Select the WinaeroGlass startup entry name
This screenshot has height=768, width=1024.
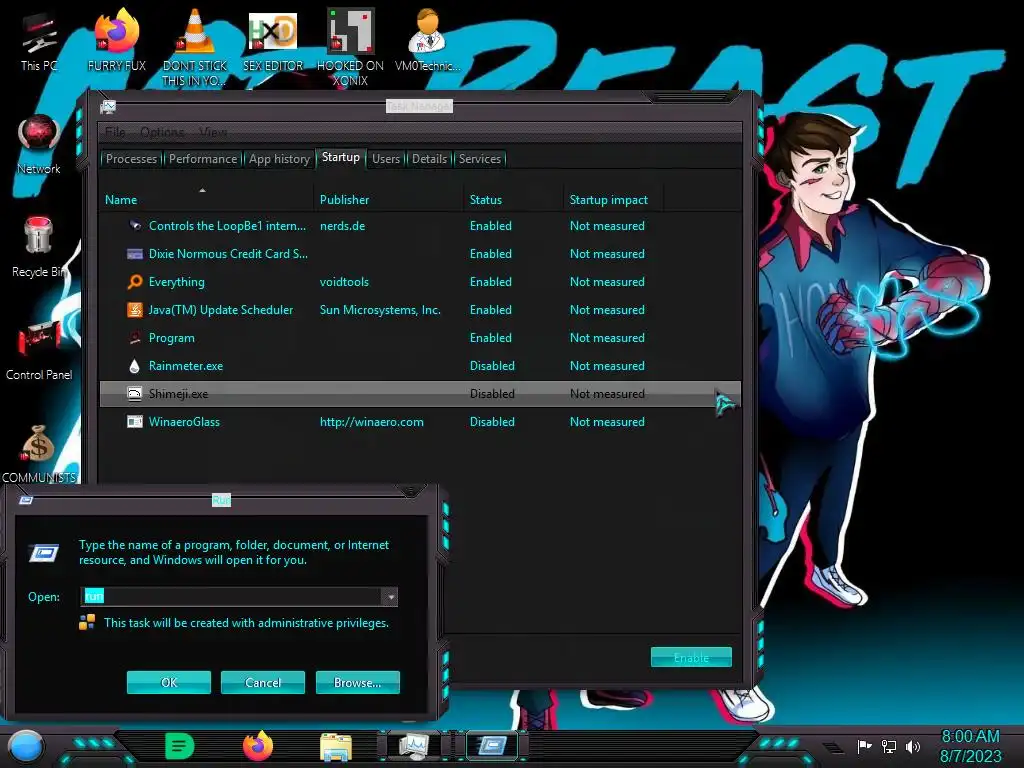(x=184, y=422)
